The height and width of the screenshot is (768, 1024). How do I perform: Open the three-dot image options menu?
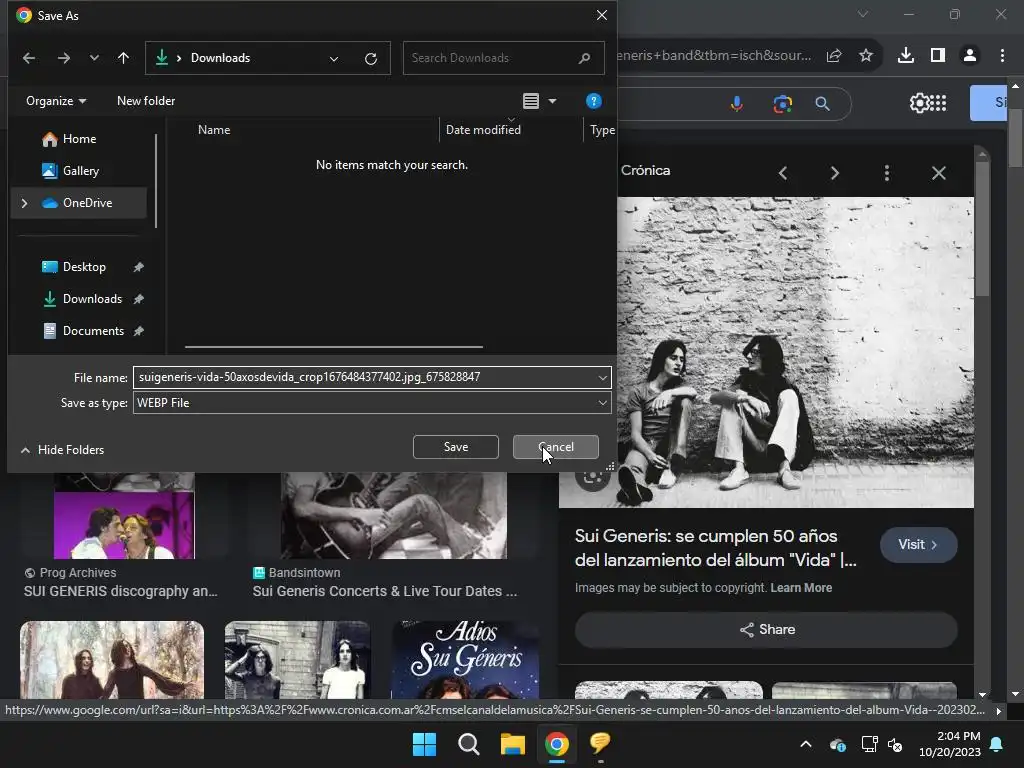coord(886,173)
